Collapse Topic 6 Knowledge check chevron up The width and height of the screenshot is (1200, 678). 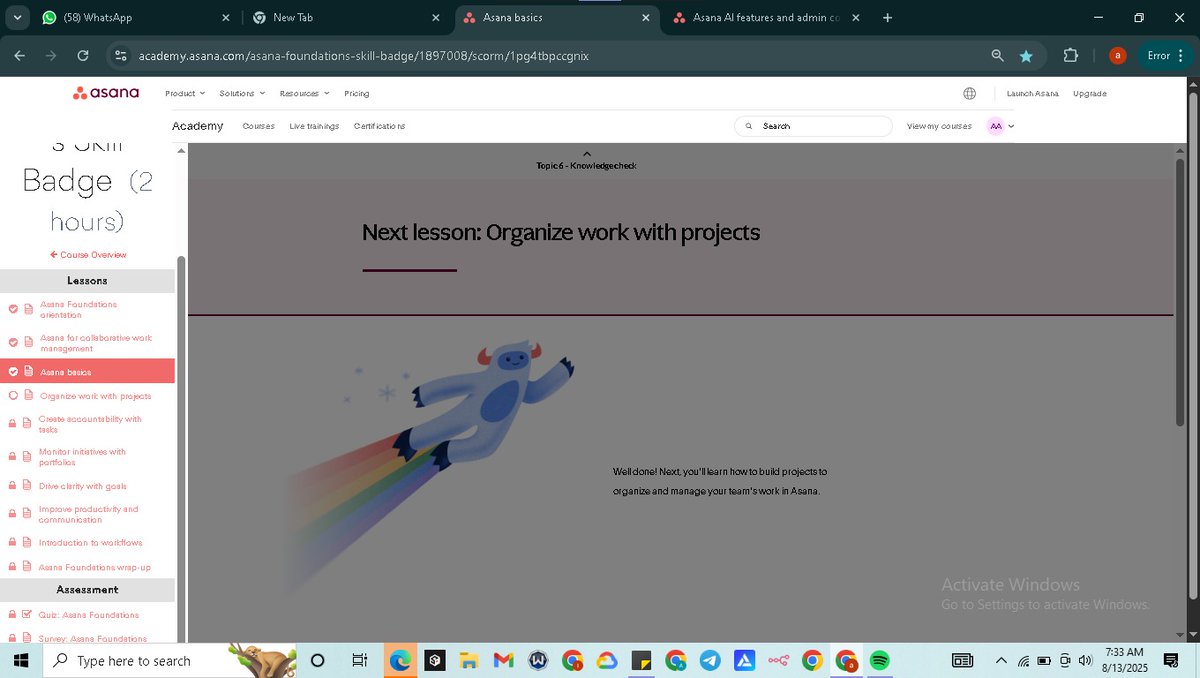(586, 154)
